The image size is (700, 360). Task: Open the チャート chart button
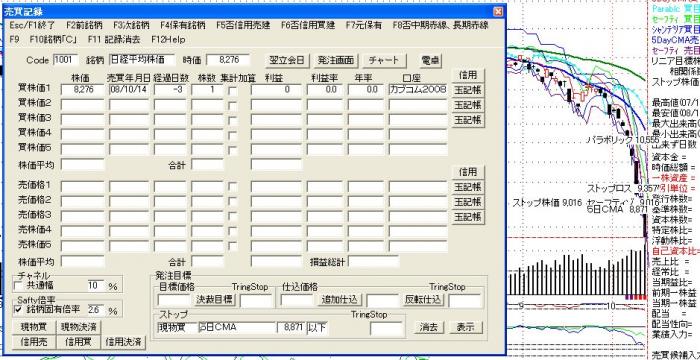384,60
